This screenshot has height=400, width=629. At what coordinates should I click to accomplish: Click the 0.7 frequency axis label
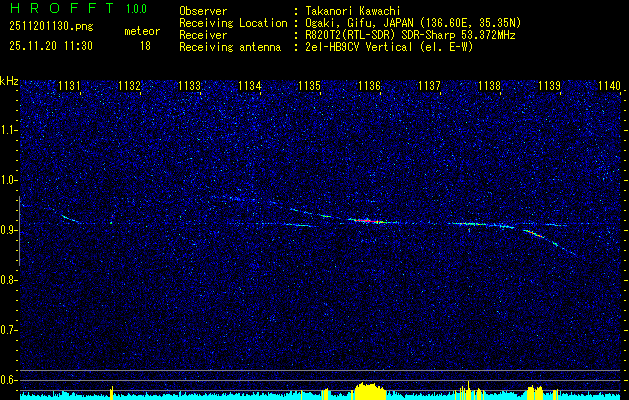(8, 330)
